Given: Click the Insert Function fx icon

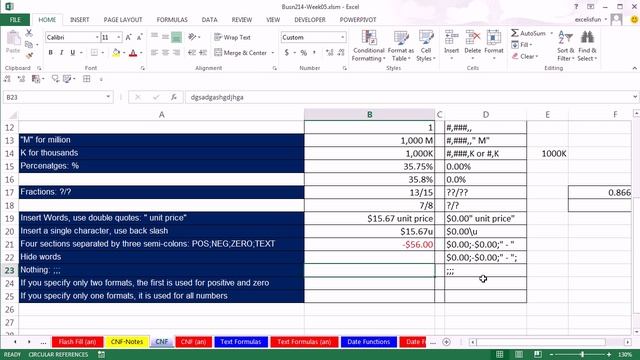Looking at the screenshot, I should coord(174,97).
